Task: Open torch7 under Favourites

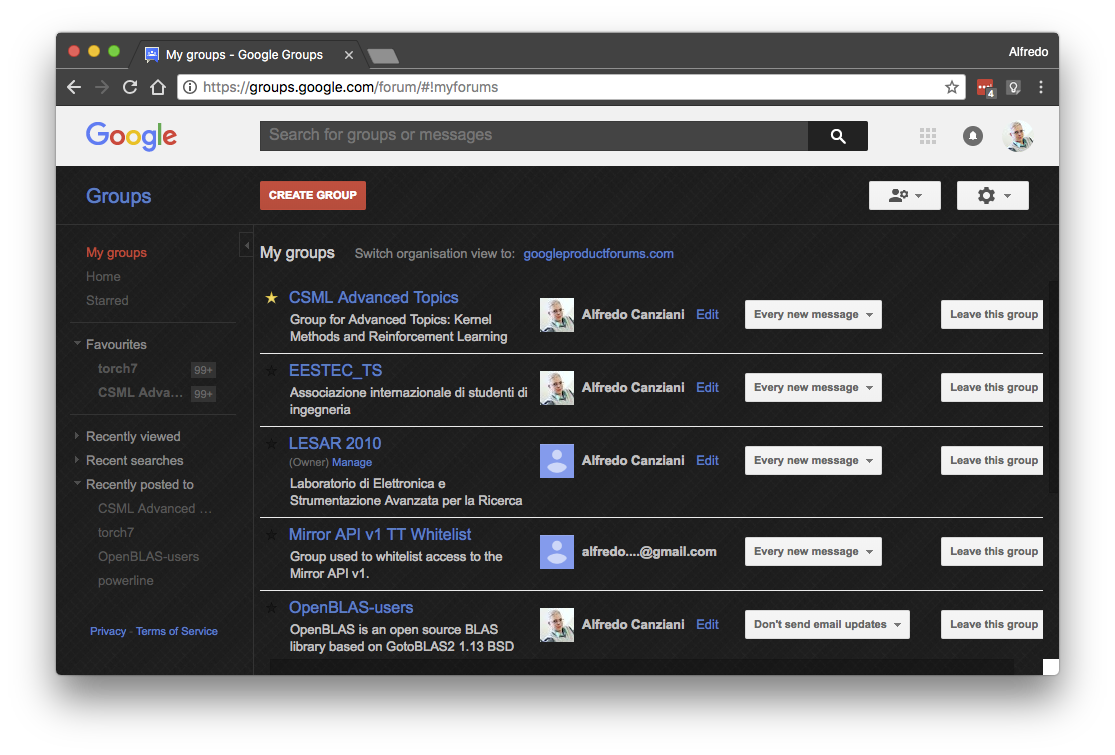Action: (117, 368)
